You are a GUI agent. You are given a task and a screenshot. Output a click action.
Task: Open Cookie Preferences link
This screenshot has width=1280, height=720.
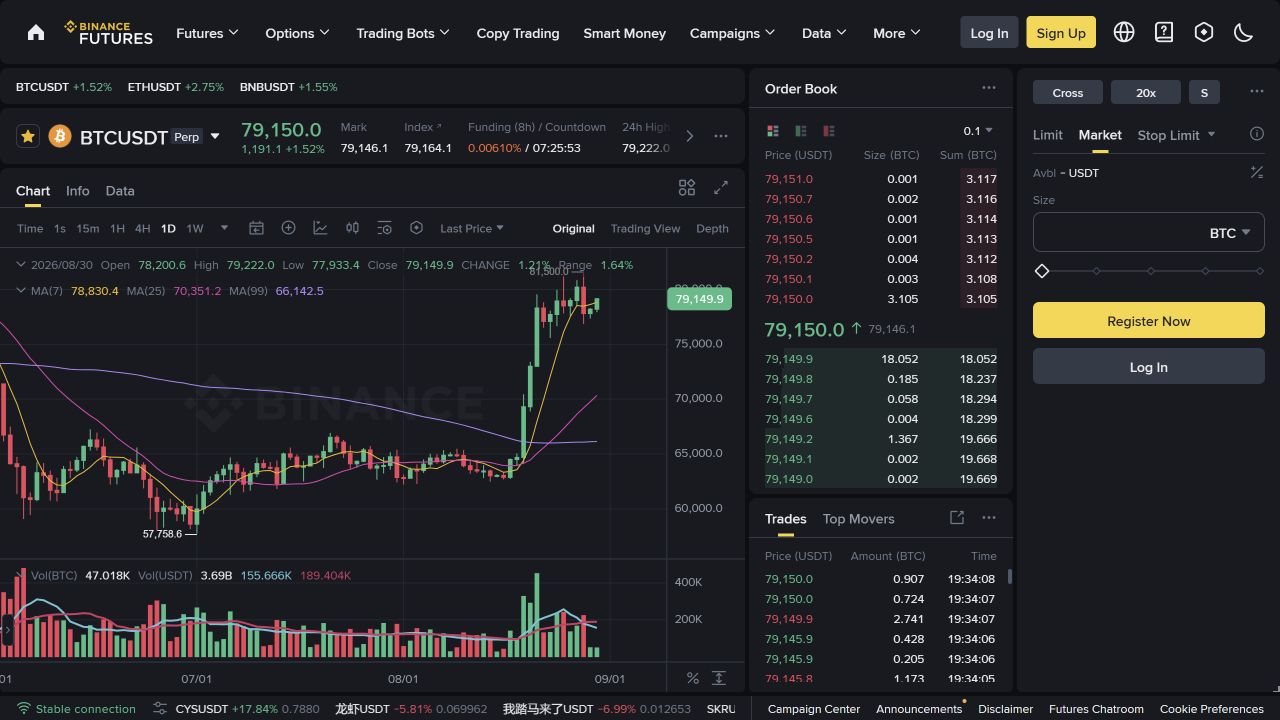coord(1212,709)
